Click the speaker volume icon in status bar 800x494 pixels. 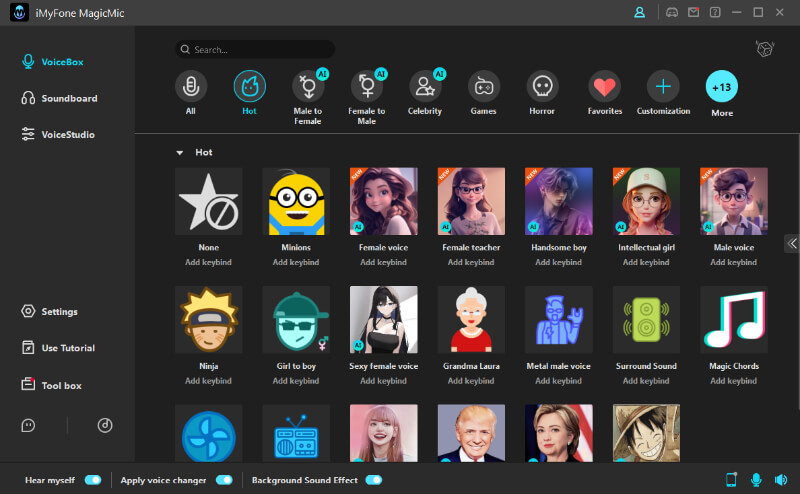pyautogui.click(x=781, y=480)
